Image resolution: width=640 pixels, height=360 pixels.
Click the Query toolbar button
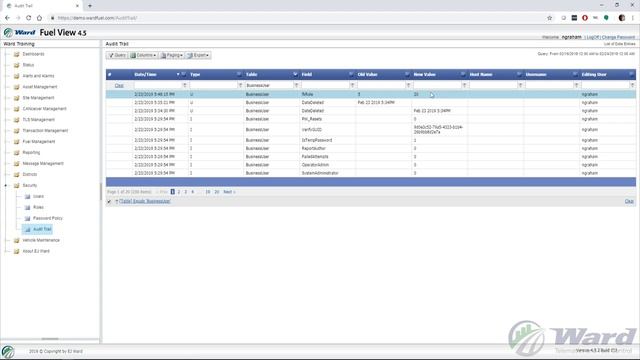117,55
